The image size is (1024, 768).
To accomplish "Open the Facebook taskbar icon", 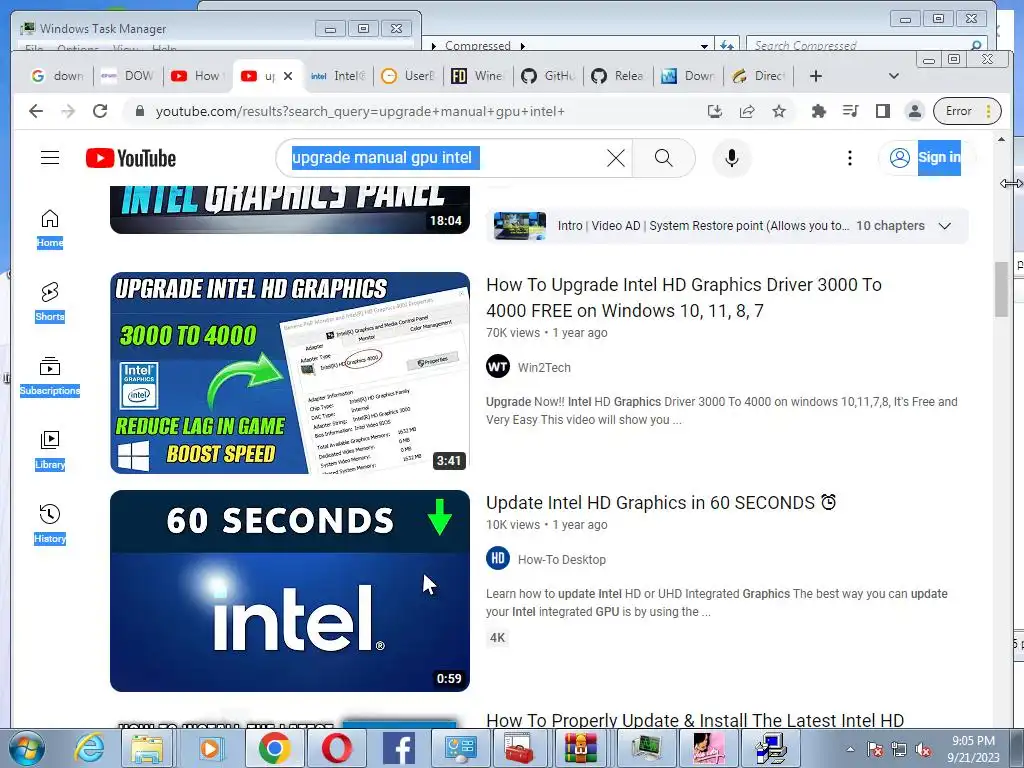I will click(399, 748).
